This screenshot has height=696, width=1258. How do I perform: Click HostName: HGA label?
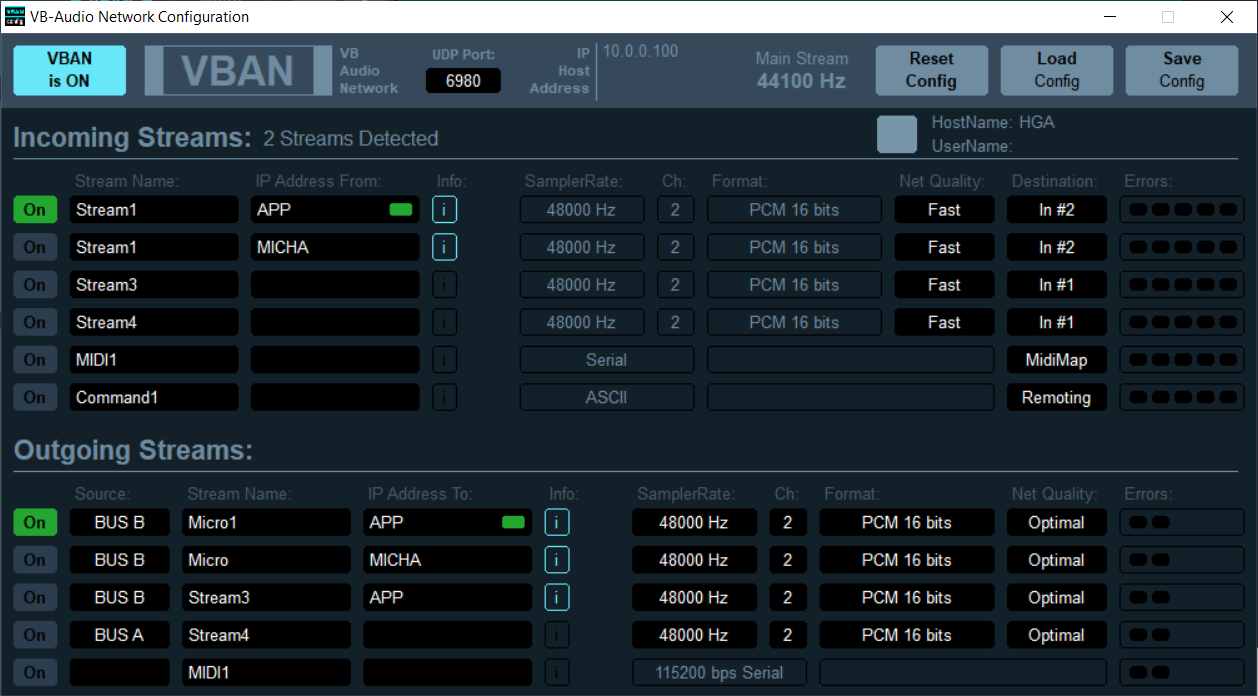(993, 123)
